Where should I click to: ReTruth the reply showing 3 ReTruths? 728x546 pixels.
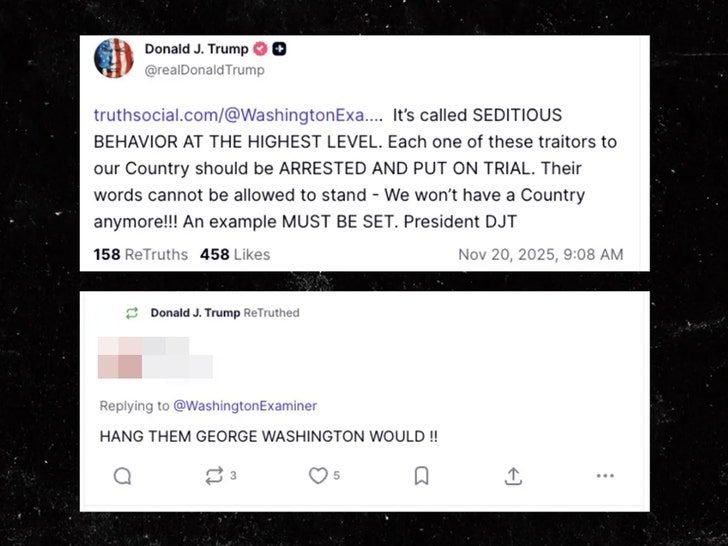click(214, 476)
